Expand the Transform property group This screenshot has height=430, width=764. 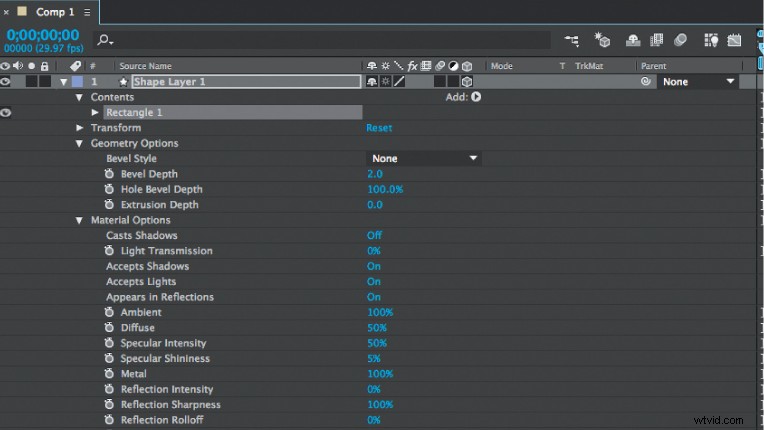pyautogui.click(x=80, y=128)
